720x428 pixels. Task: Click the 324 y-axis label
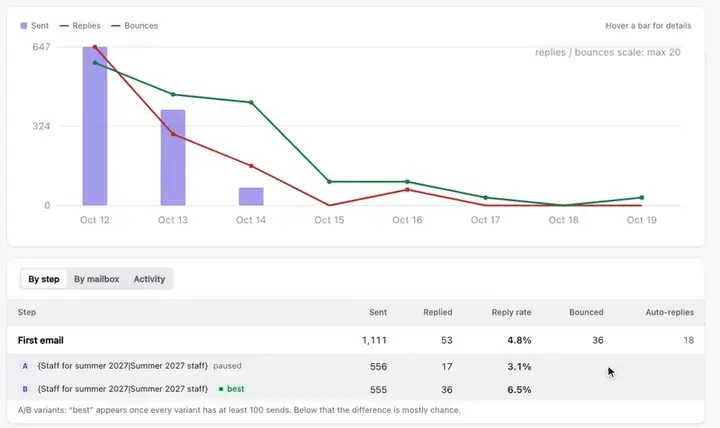tap(41, 126)
